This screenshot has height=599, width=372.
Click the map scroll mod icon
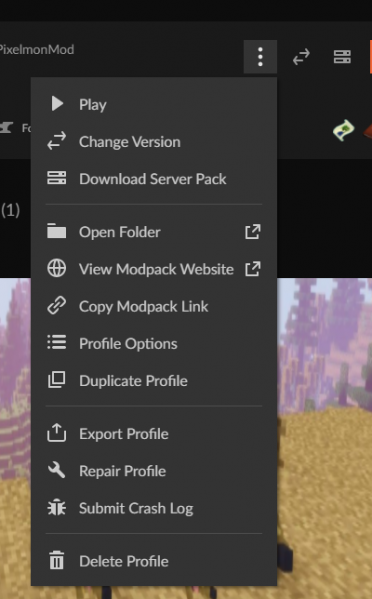[343, 130]
